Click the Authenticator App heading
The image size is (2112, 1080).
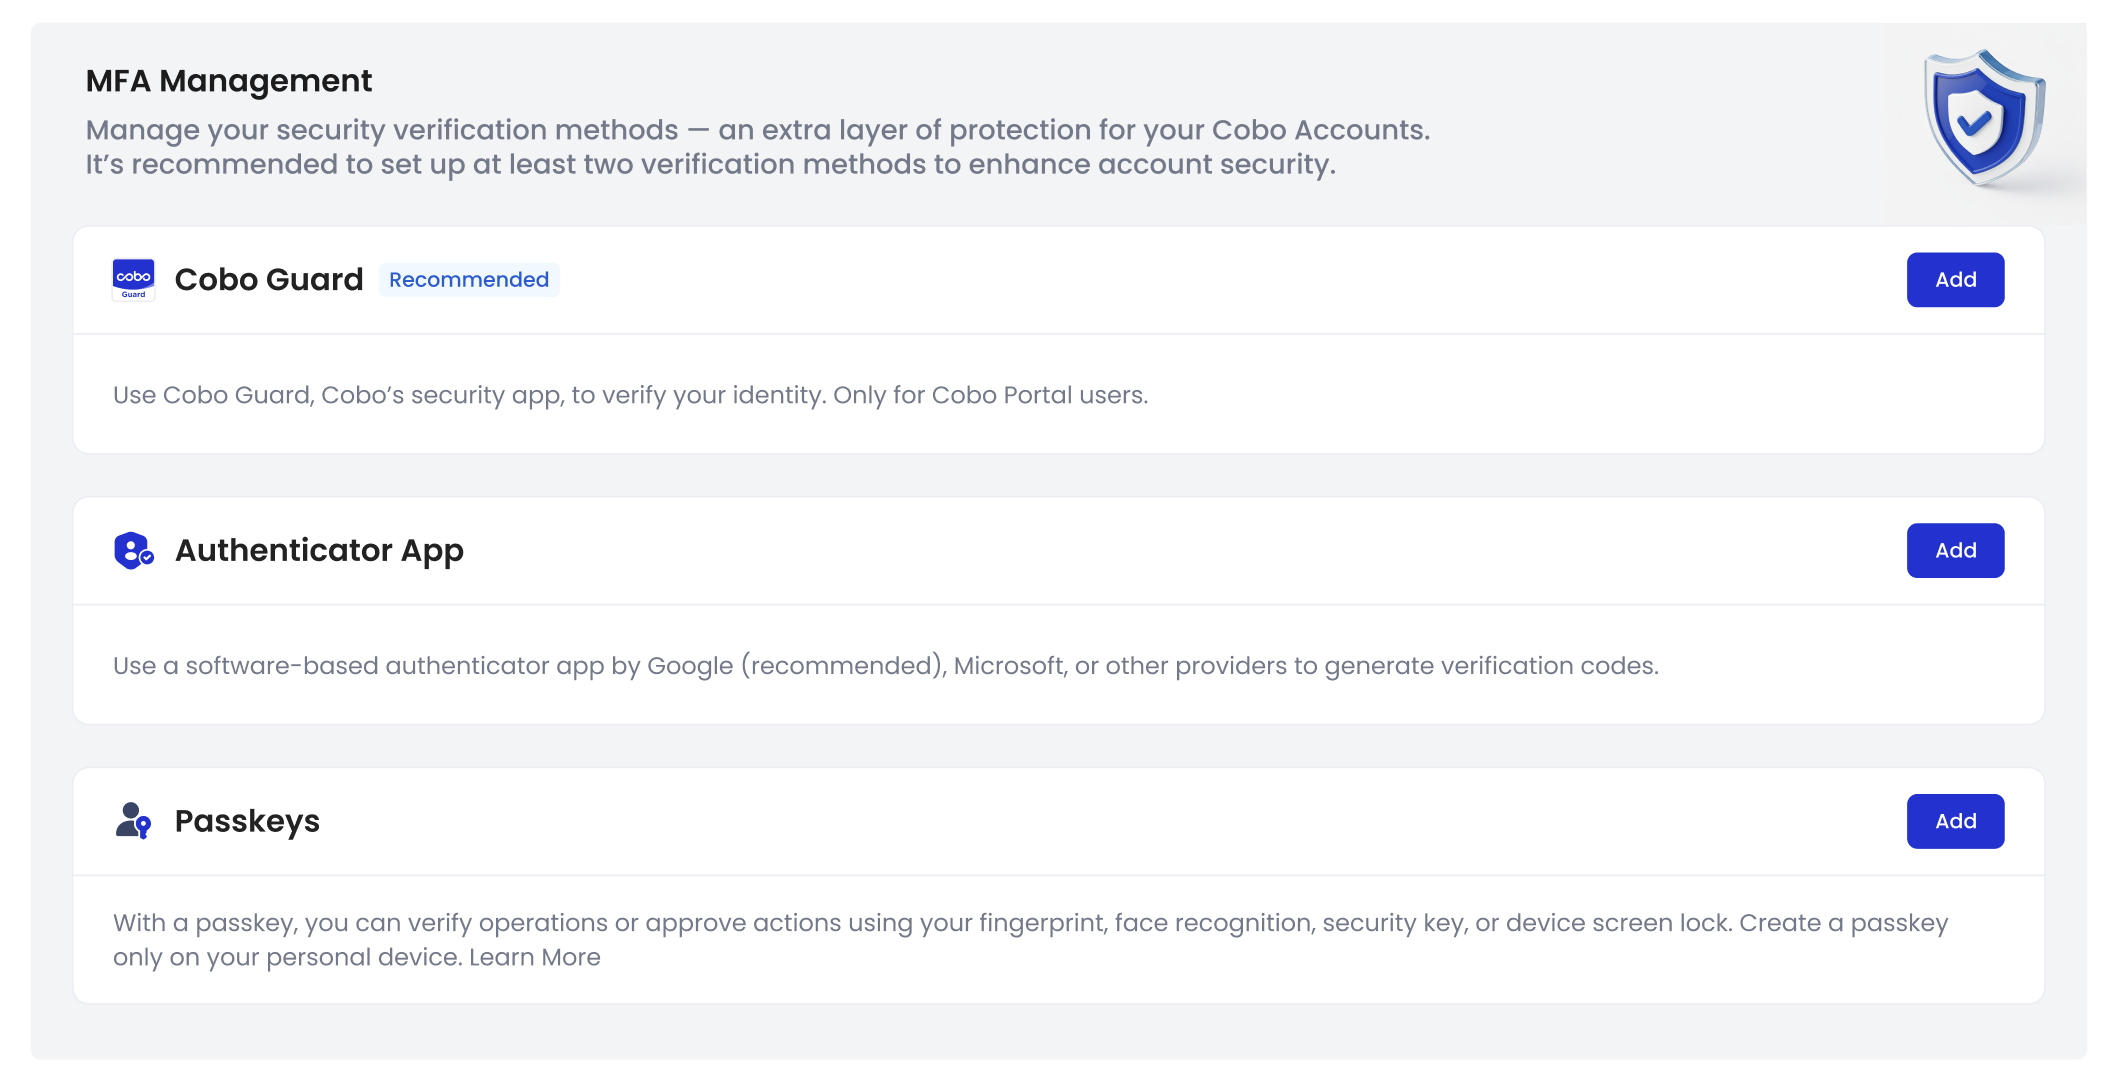[x=319, y=551]
